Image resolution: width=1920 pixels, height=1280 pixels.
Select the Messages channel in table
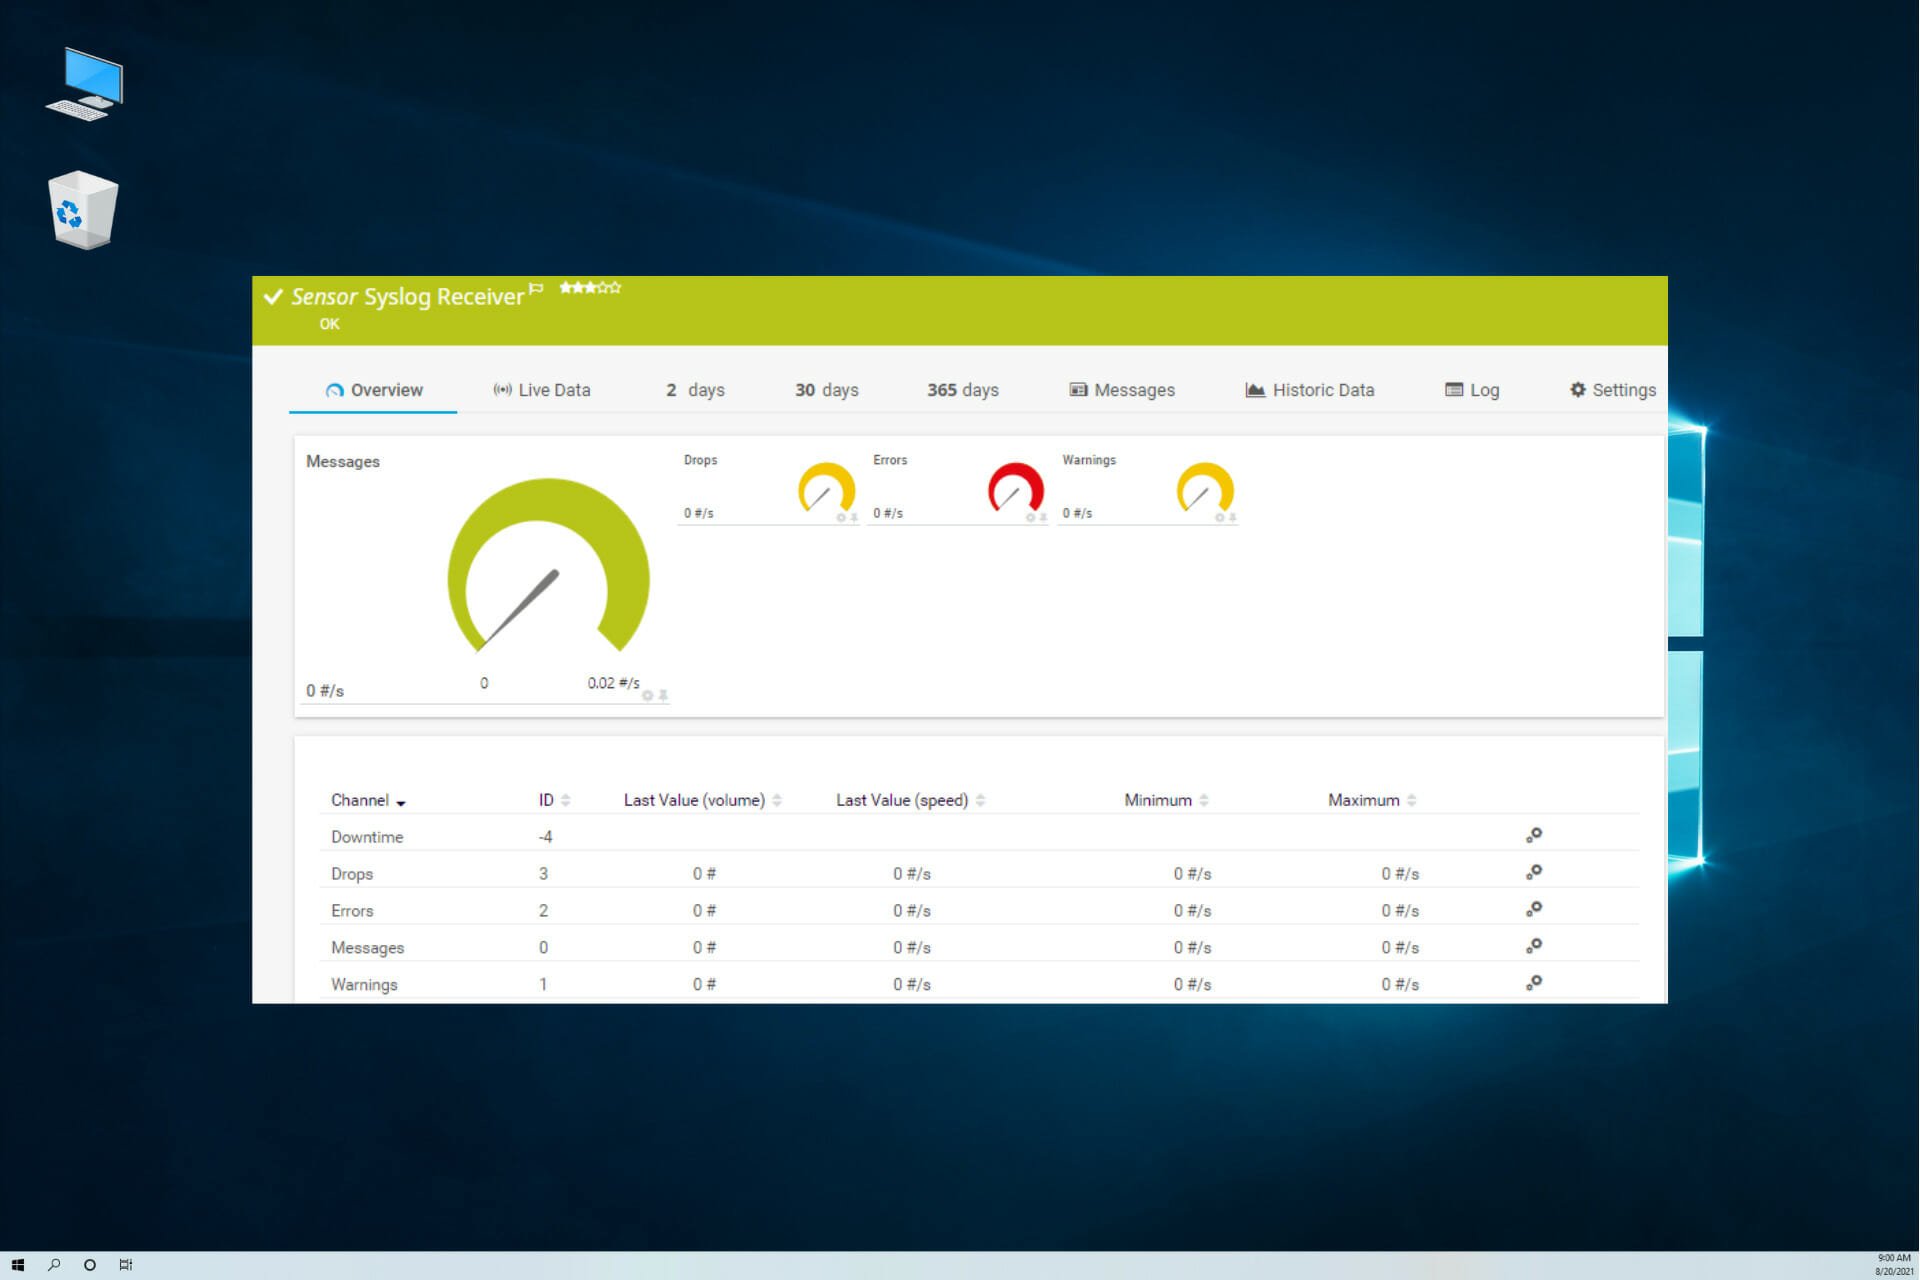367,948
